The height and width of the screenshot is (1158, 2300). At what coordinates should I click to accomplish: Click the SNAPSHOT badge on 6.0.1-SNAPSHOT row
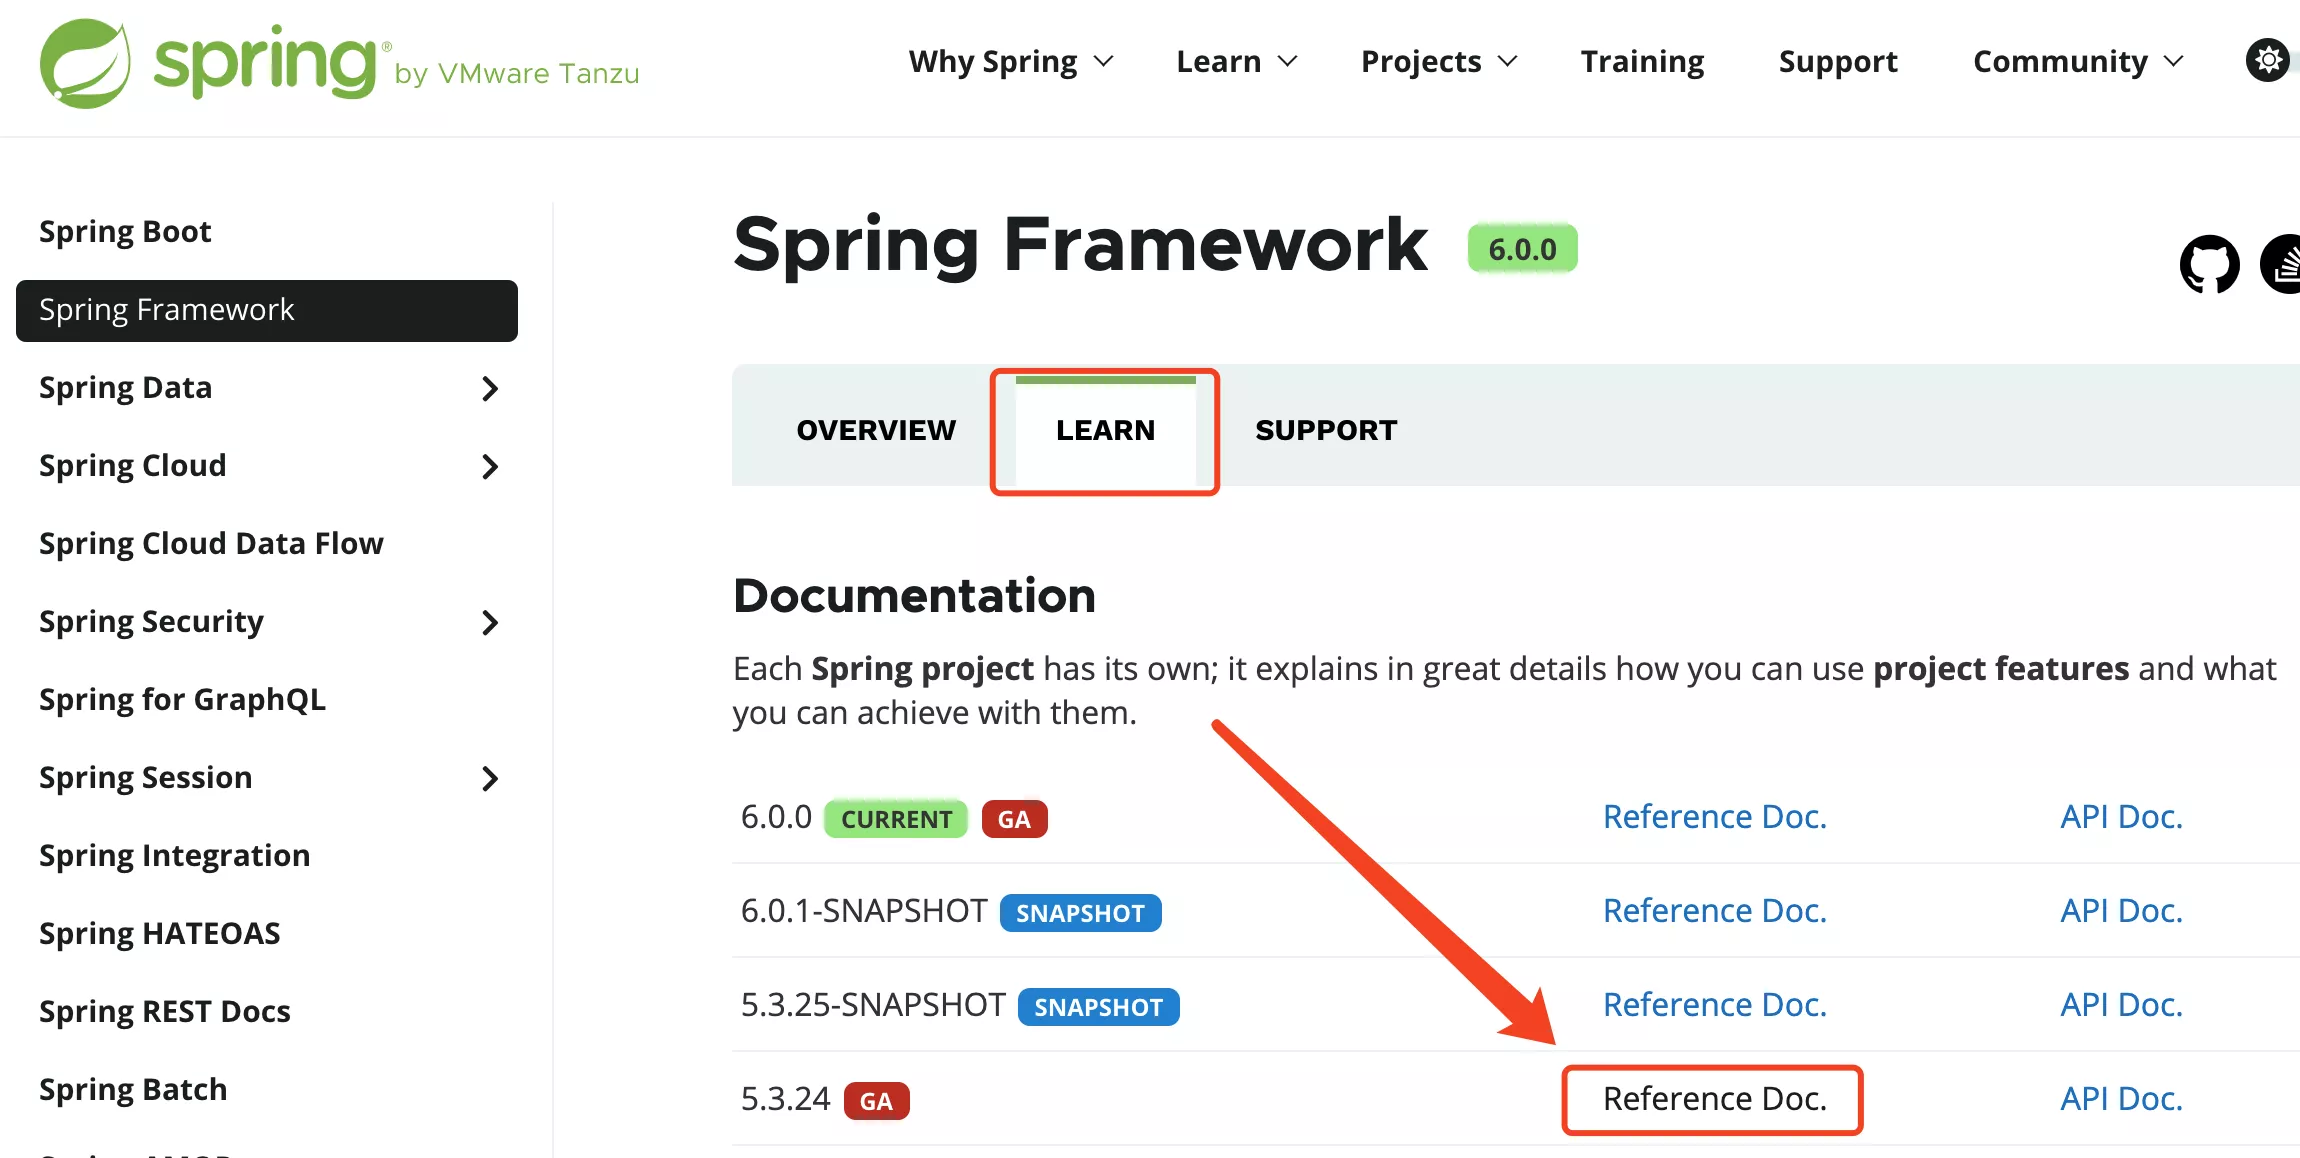[x=1080, y=913]
